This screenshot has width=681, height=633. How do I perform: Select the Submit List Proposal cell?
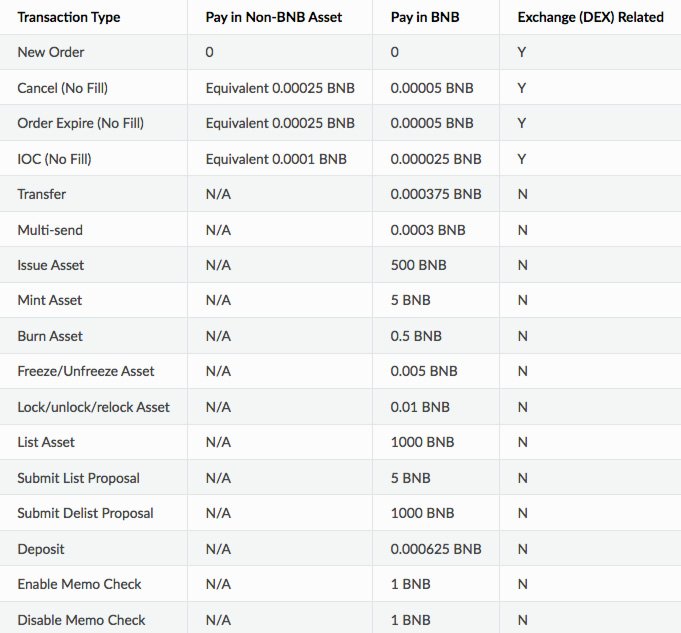(x=78, y=478)
